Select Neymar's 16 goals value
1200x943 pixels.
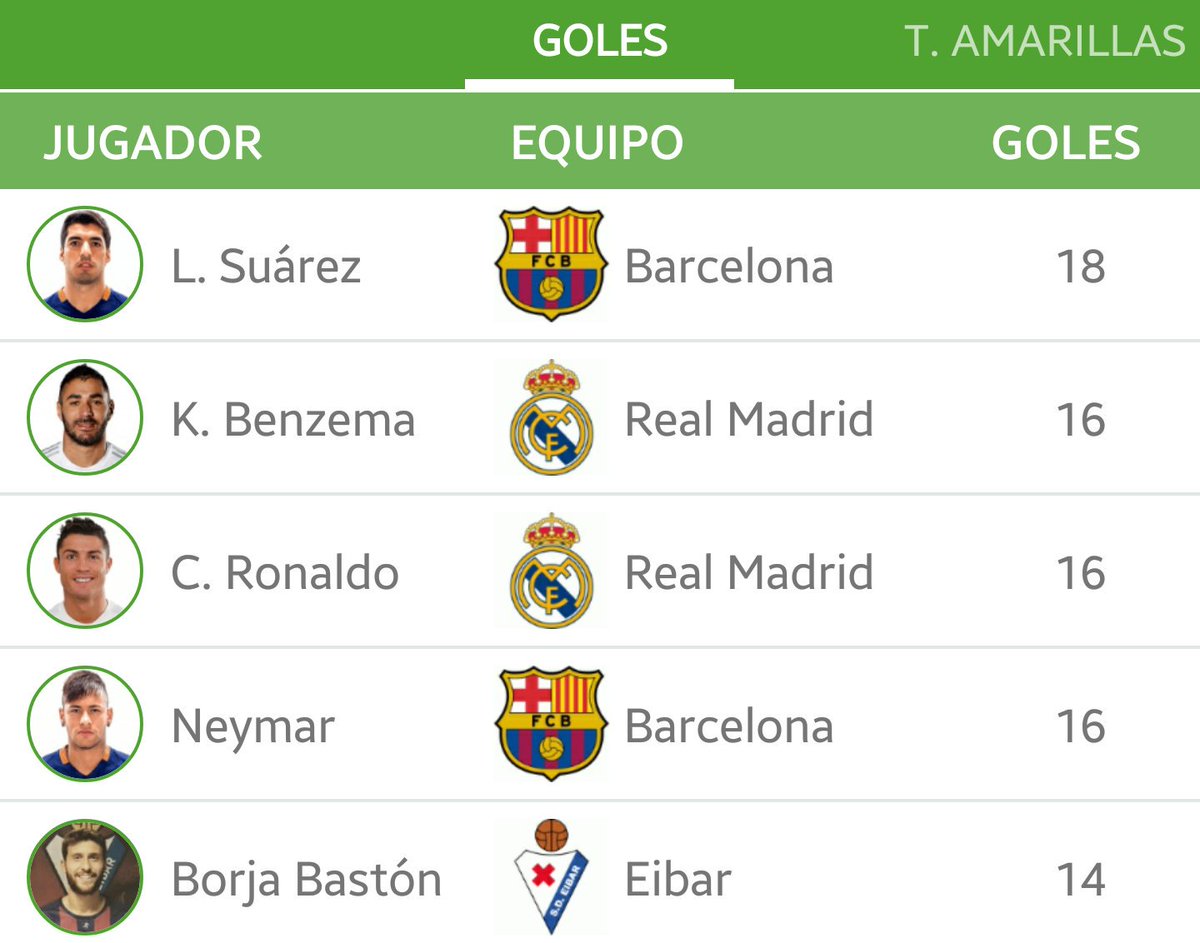pyautogui.click(x=1081, y=726)
